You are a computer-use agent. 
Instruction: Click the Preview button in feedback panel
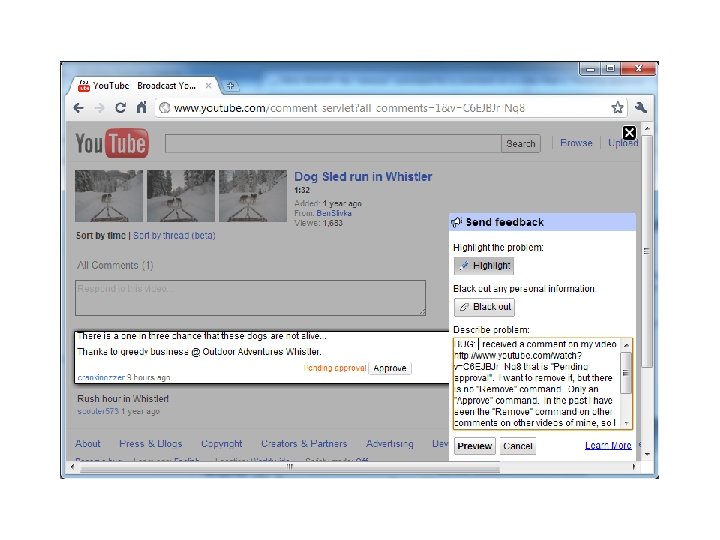(475, 446)
